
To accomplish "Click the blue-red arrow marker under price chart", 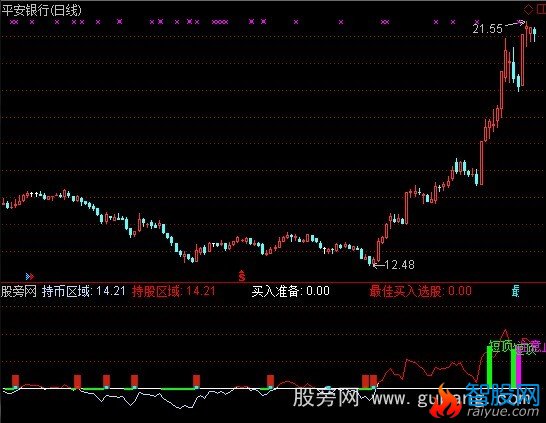I will coord(30,277).
